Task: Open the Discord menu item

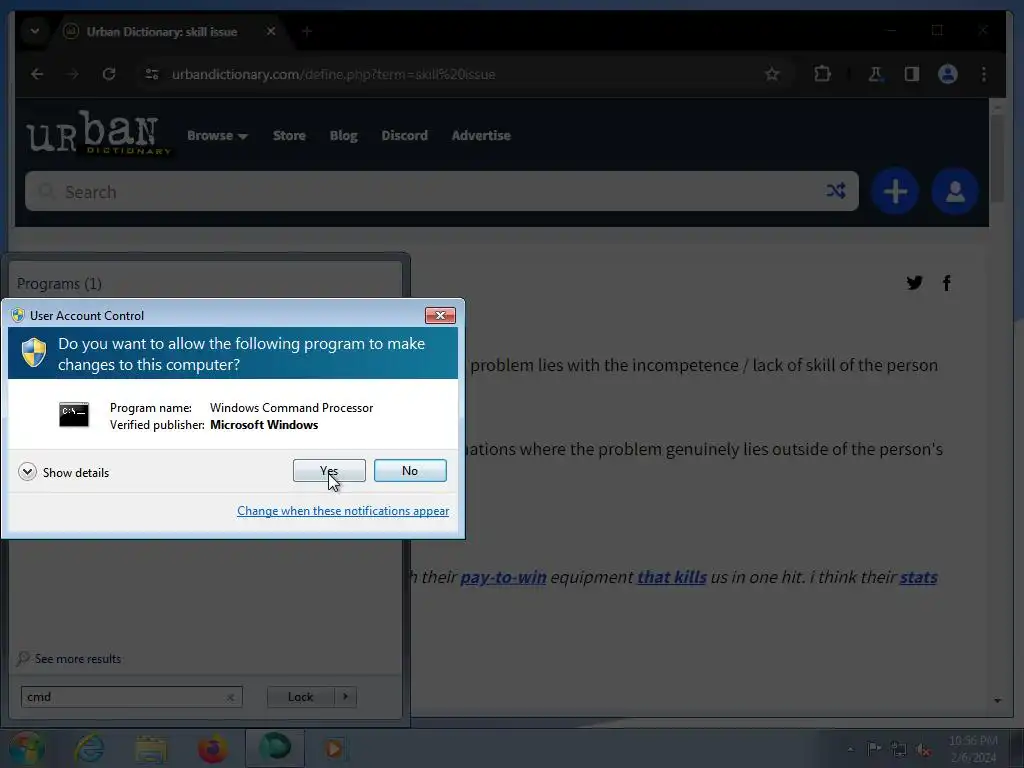Action: tap(404, 135)
